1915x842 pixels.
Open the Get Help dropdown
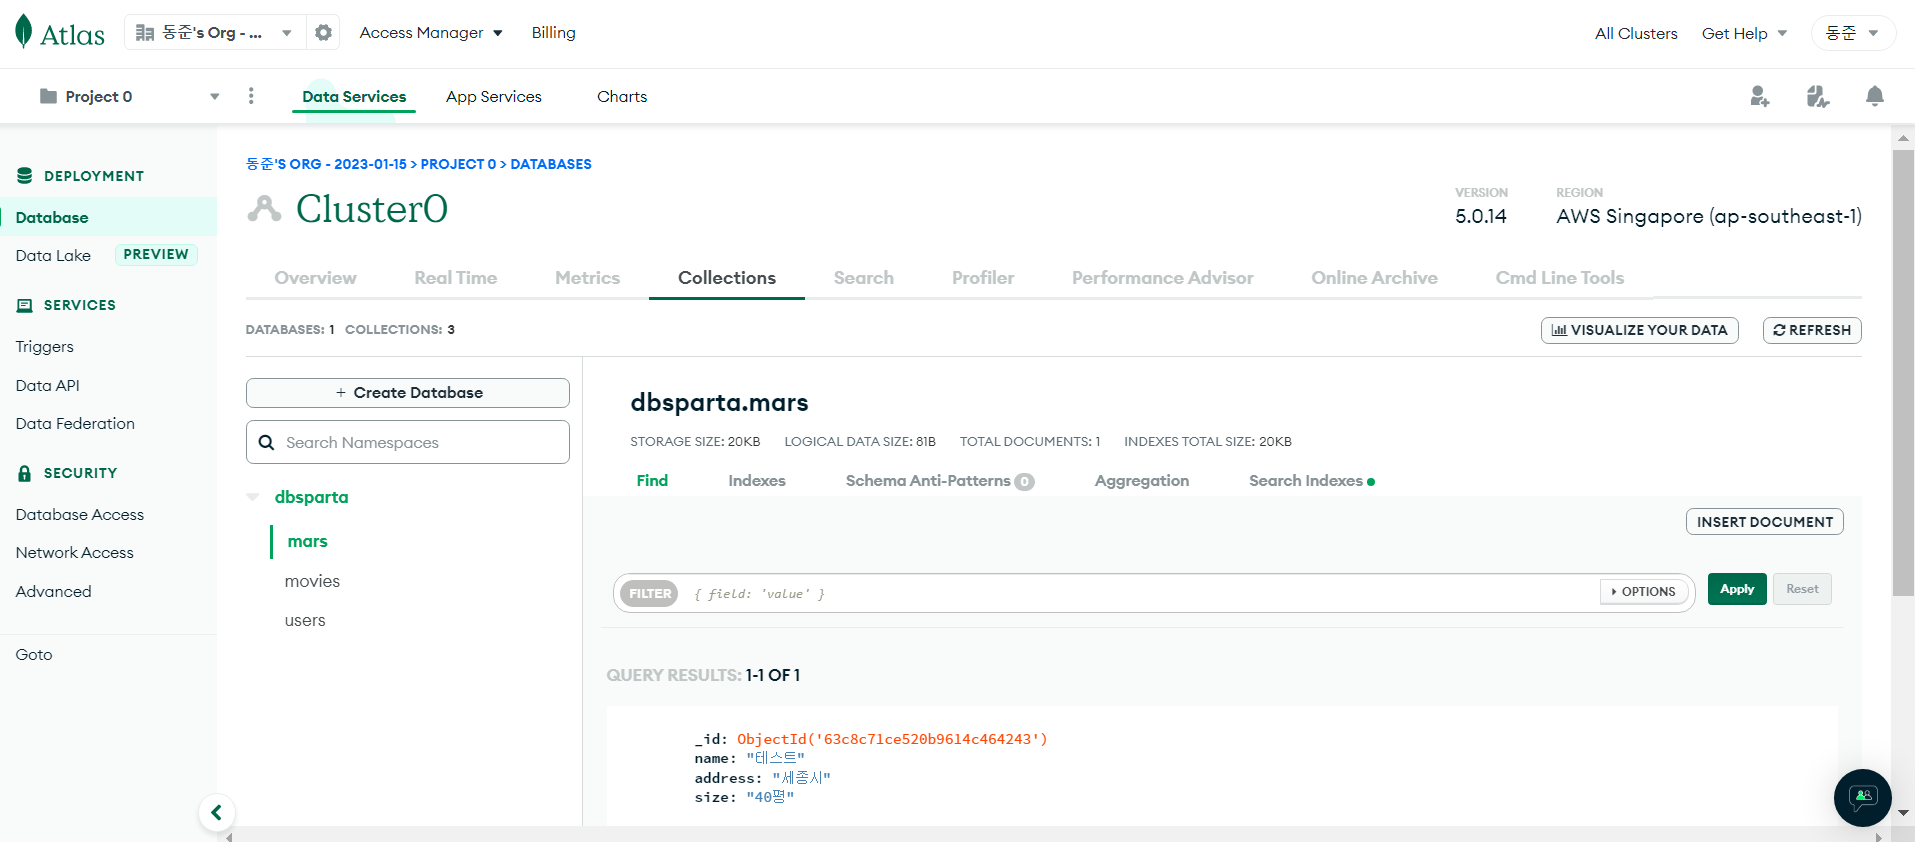pos(1744,33)
